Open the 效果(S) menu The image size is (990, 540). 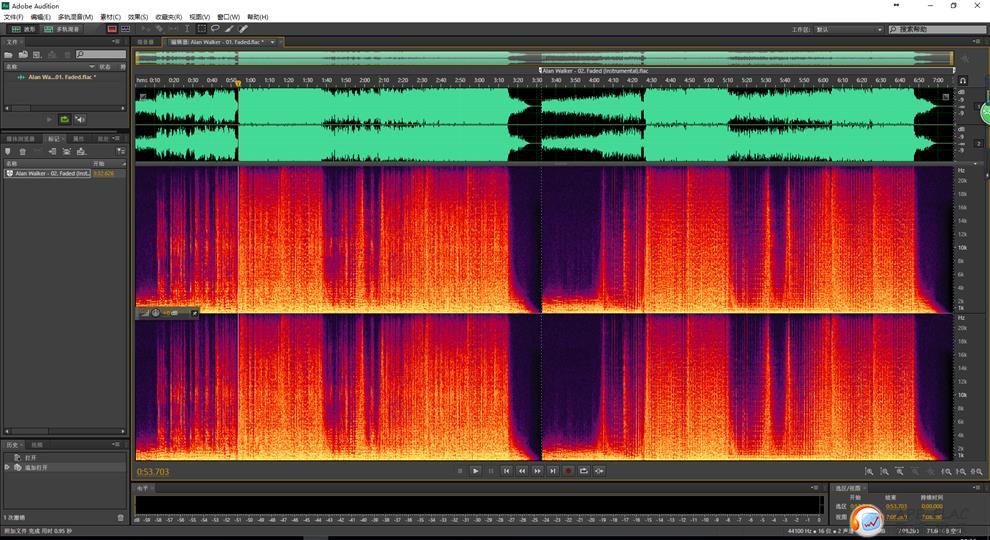(x=138, y=17)
